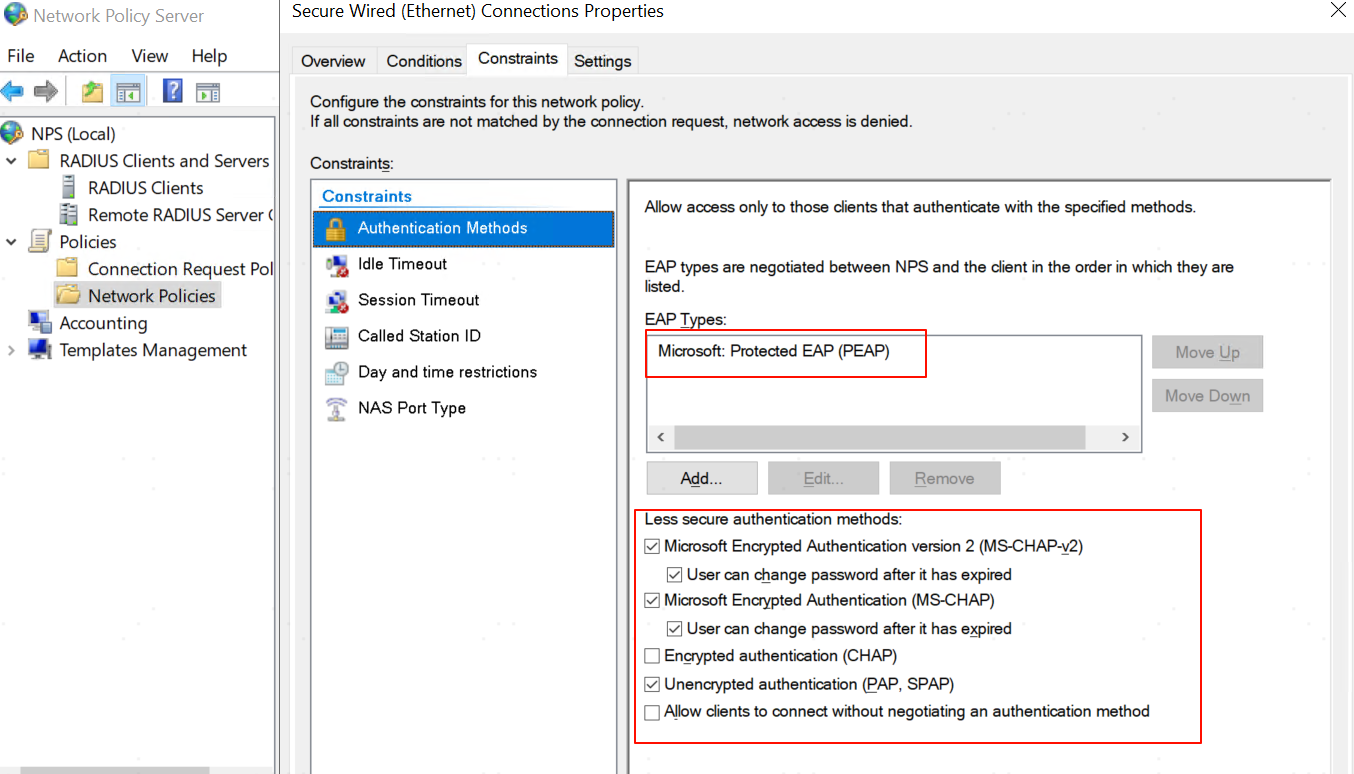This screenshot has width=1354, height=774.
Task: Expand the Templates Management tree node
Action: [x=11, y=350]
